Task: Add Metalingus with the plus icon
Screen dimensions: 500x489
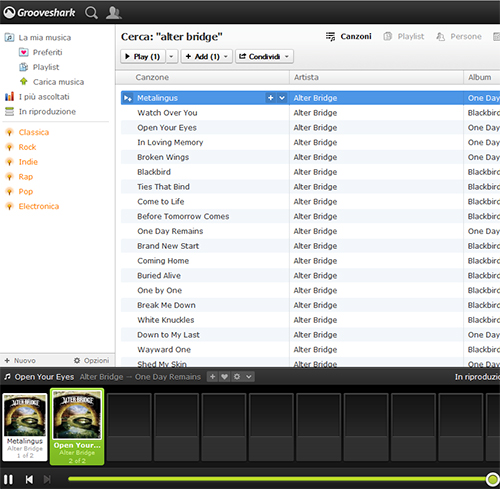Action: 271,98
